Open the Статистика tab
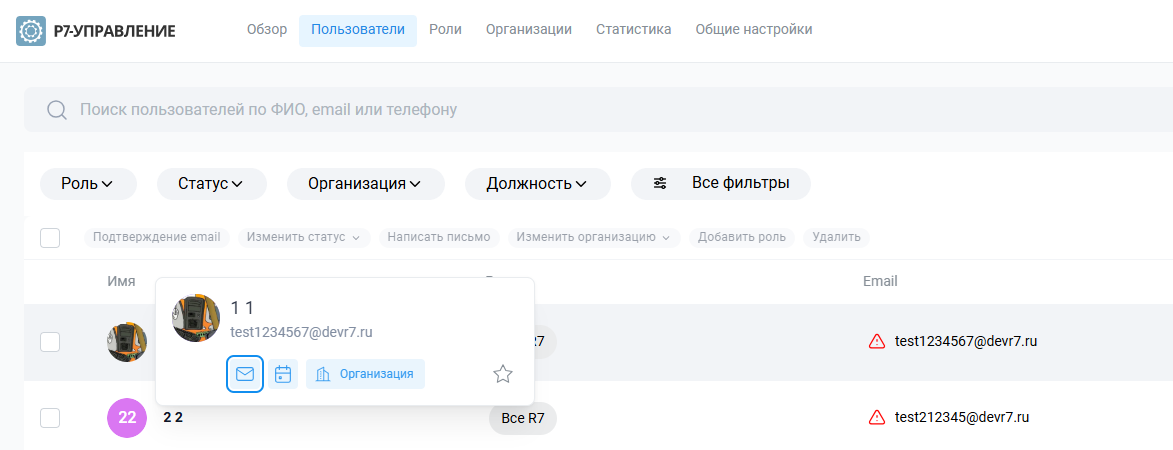The image size is (1173, 450). (x=634, y=30)
